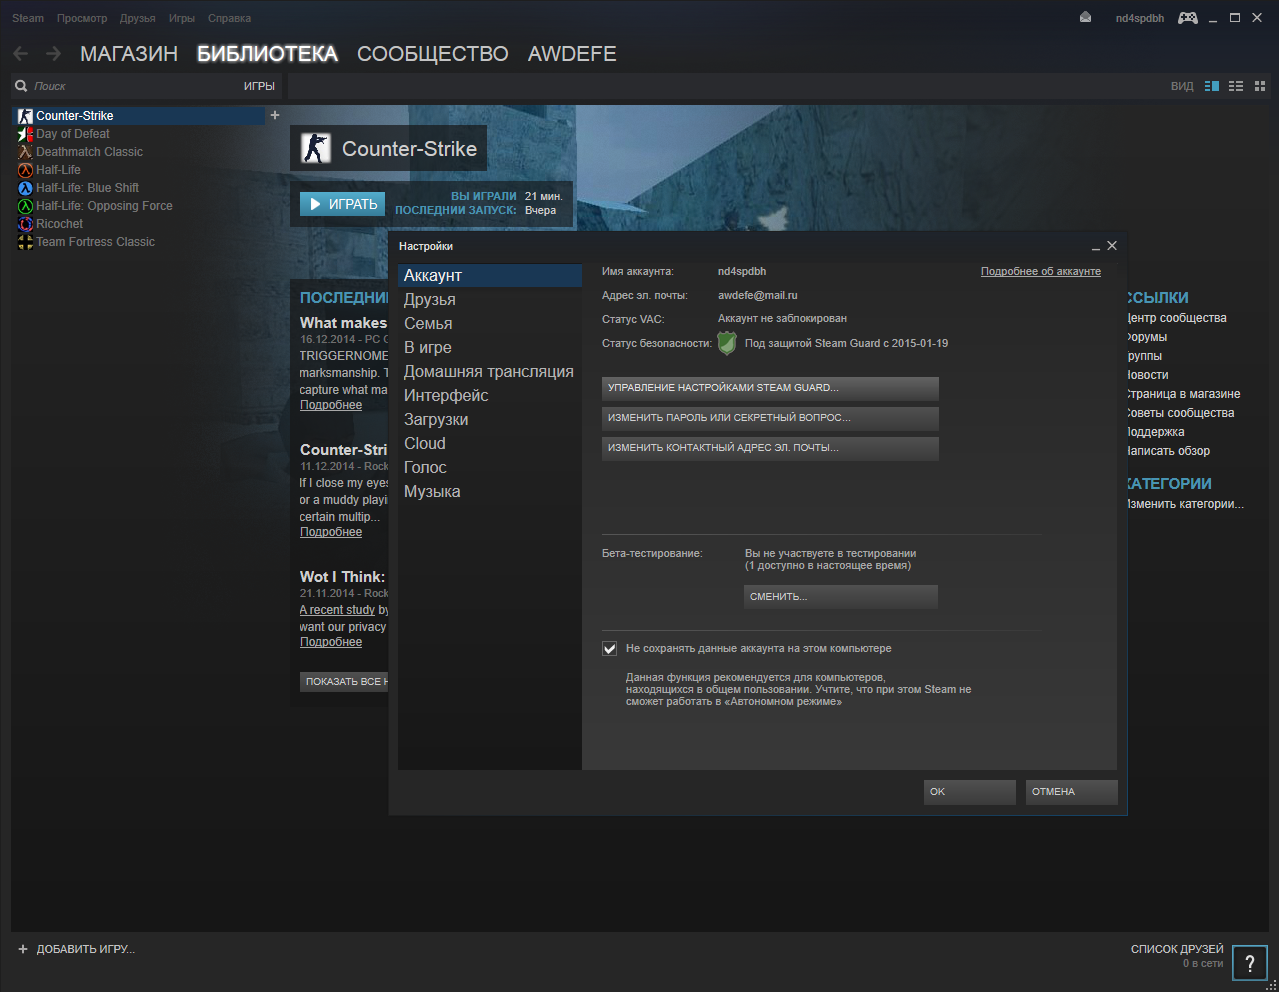The width and height of the screenshot is (1279, 992).
Task: Click the СМЕНИТЬ beta button
Action: (x=841, y=597)
